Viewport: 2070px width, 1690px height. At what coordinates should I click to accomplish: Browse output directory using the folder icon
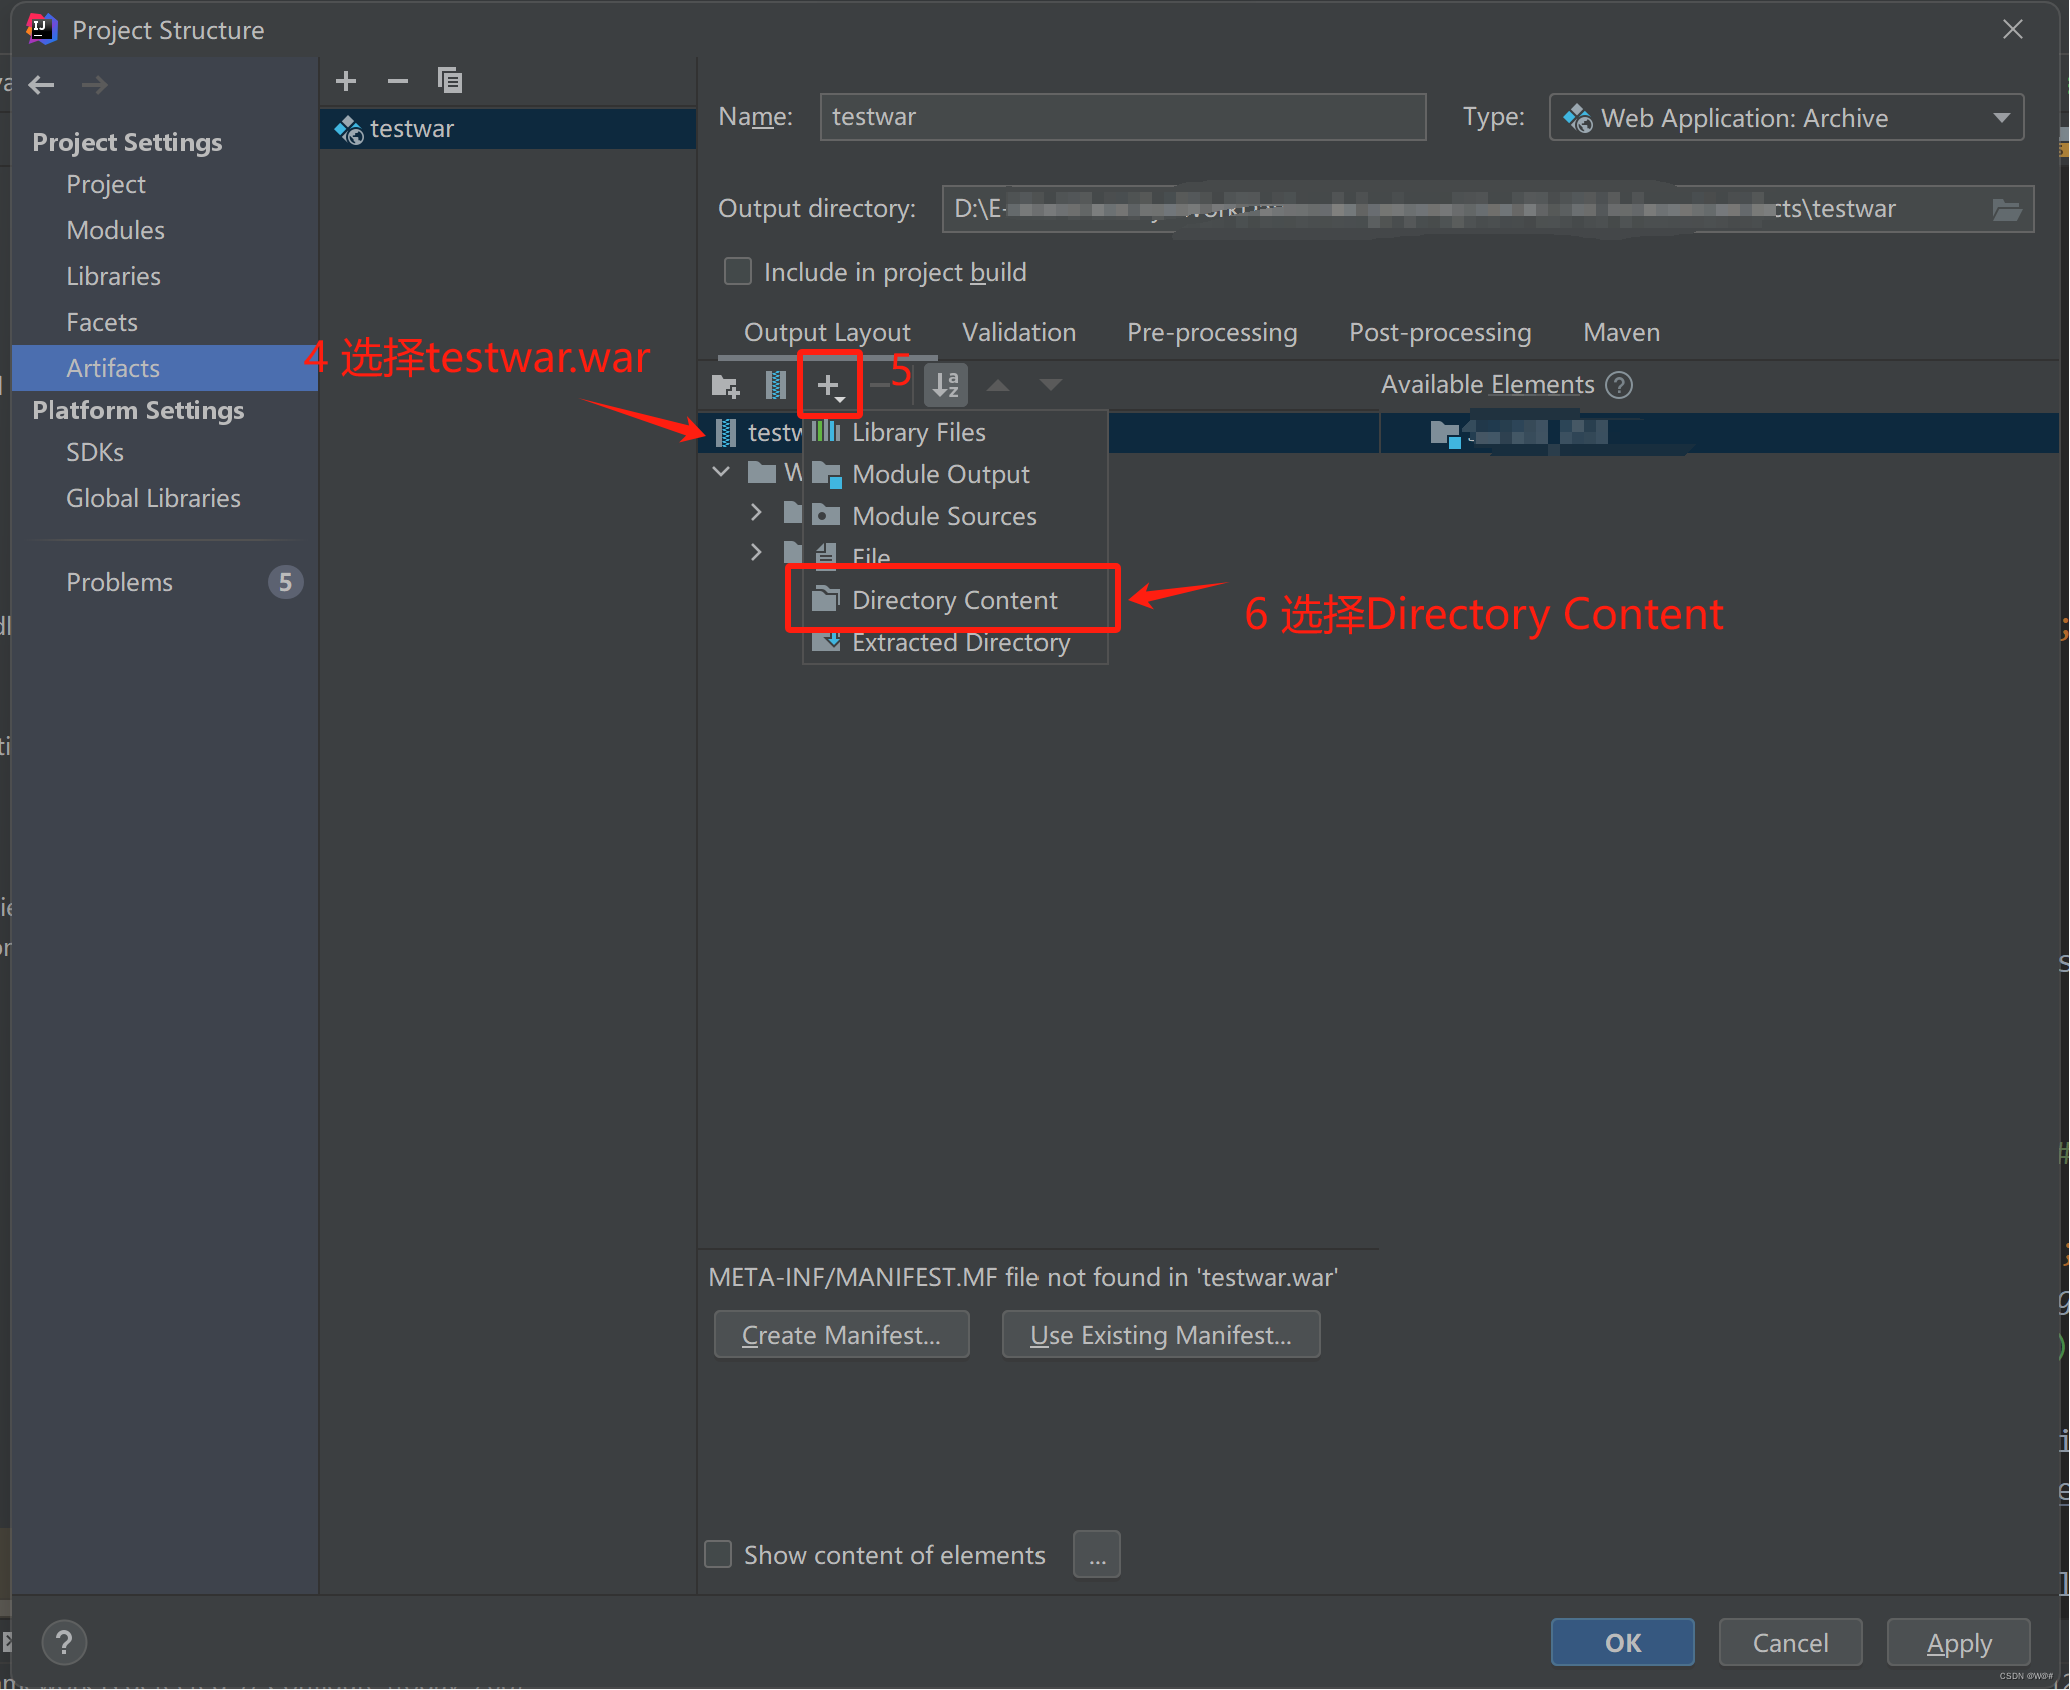(2008, 209)
